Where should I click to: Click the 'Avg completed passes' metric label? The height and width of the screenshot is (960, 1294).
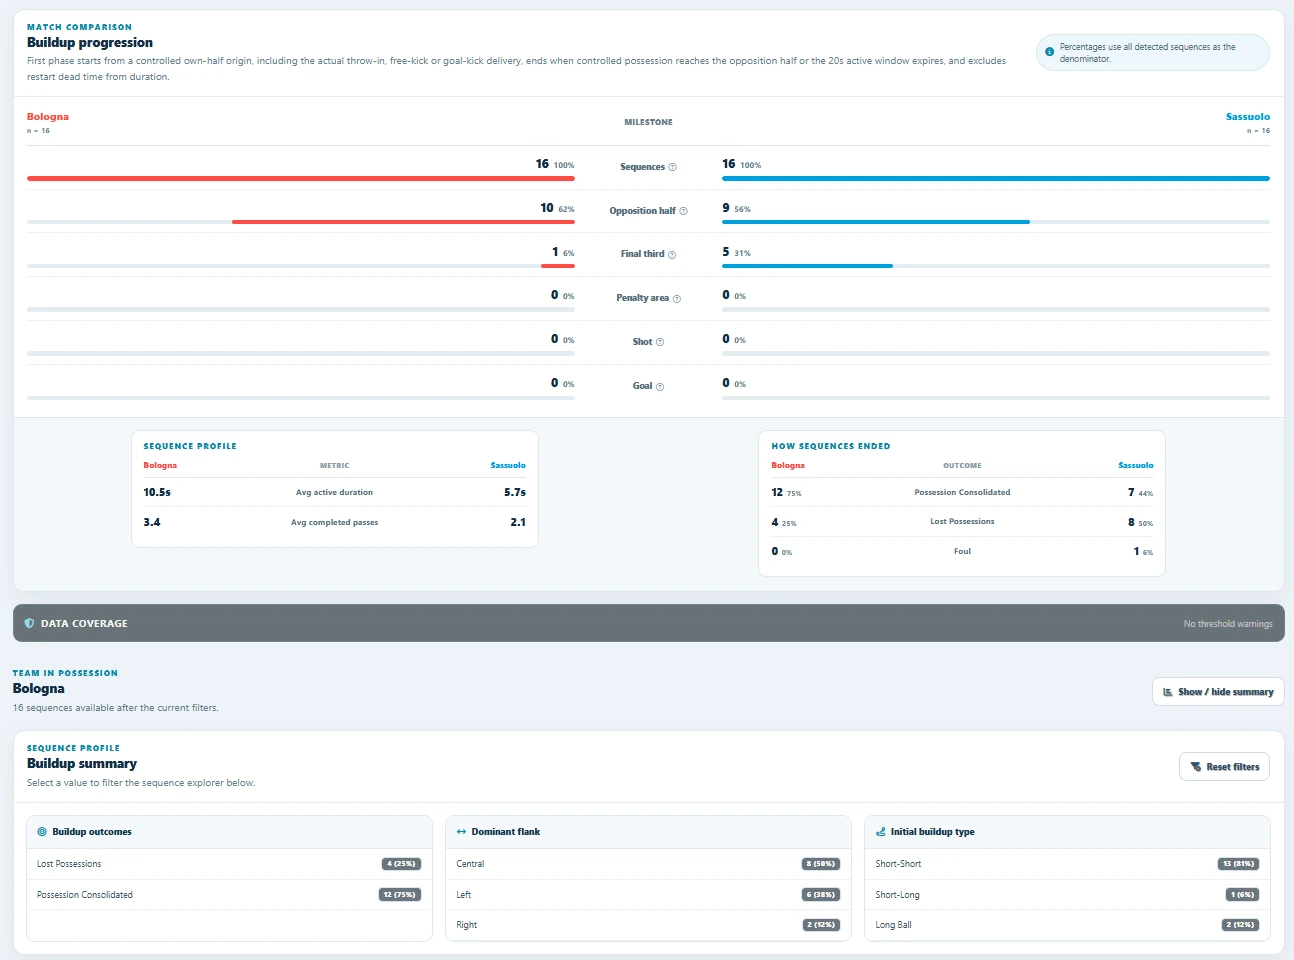[334, 522]
